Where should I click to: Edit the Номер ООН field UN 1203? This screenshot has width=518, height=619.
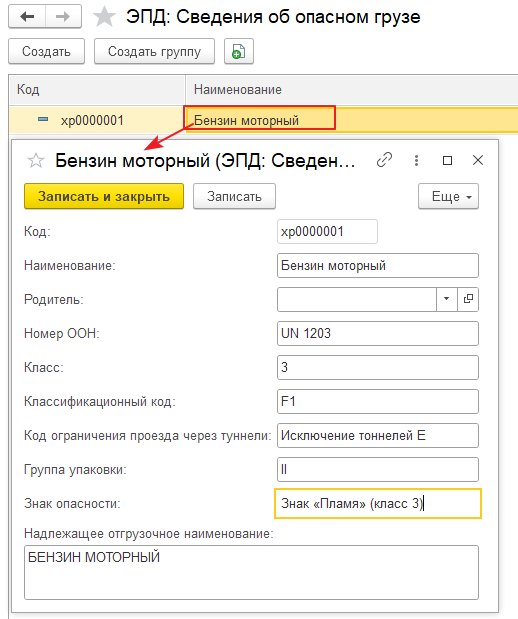(x=378, y=333)
